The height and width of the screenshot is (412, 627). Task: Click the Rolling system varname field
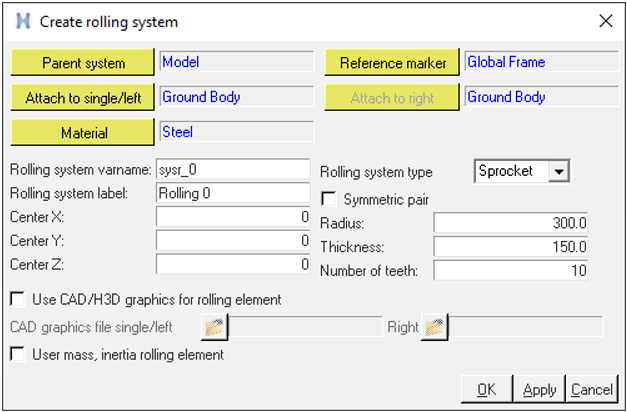[233, 168]
